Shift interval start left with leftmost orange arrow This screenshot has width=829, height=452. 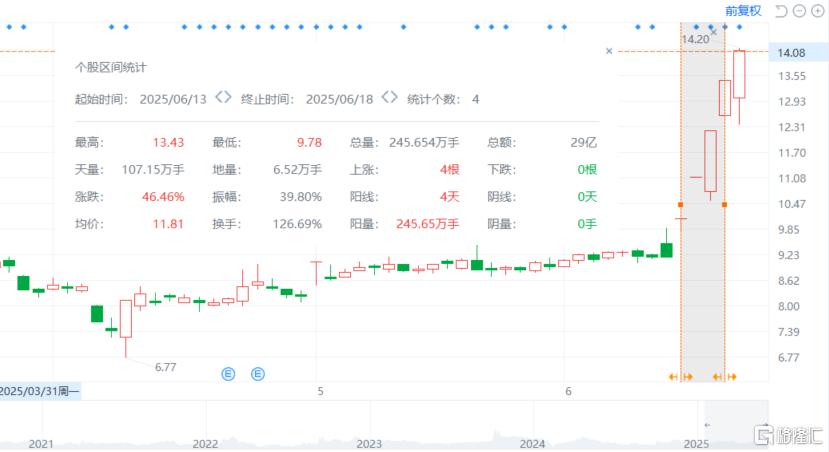pyautogui.click(x=673, y=377)
